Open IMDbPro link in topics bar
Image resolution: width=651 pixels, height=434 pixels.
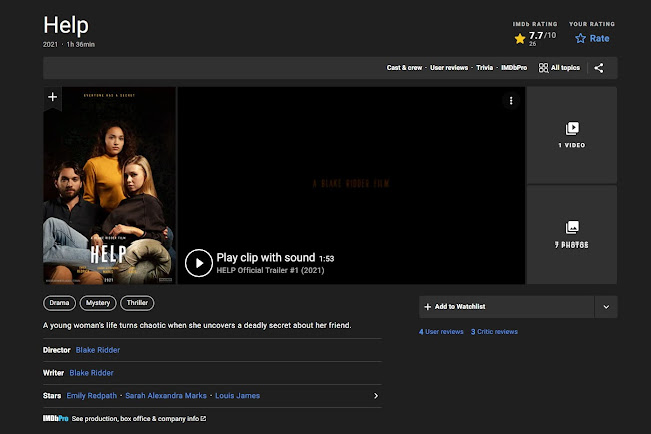(514, 68)
